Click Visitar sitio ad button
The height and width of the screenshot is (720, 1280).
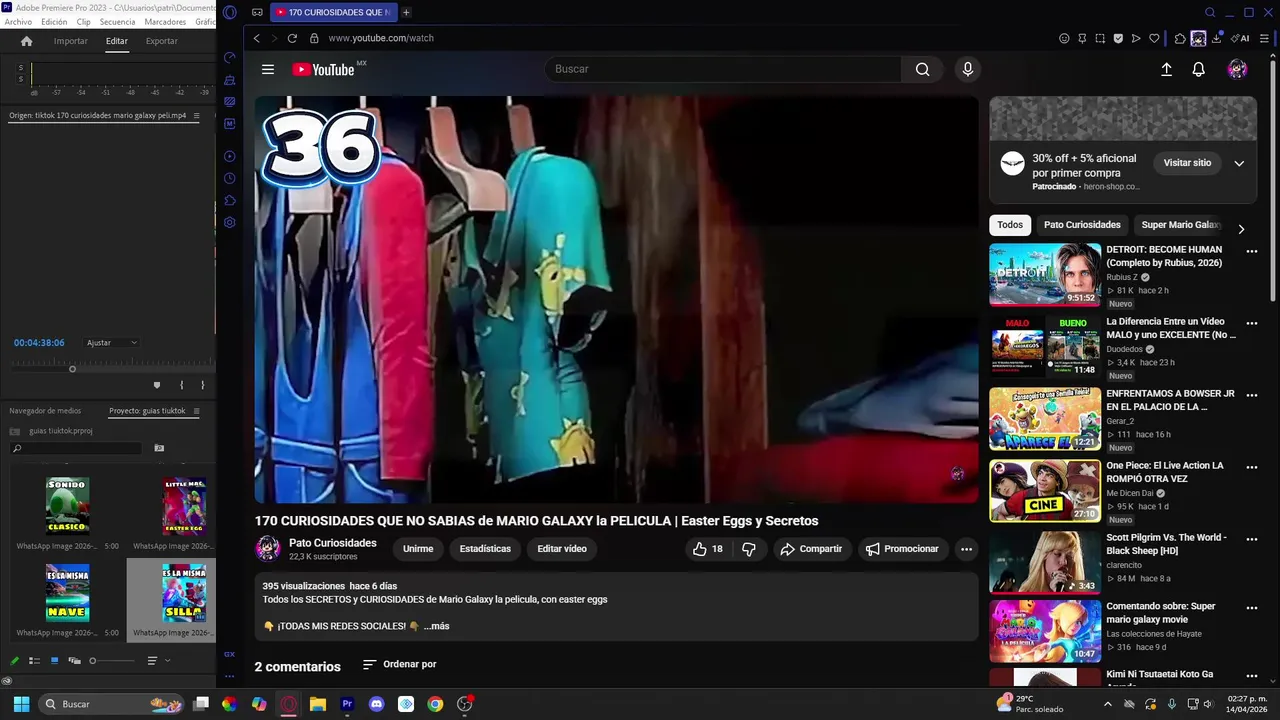(1187, 163)
